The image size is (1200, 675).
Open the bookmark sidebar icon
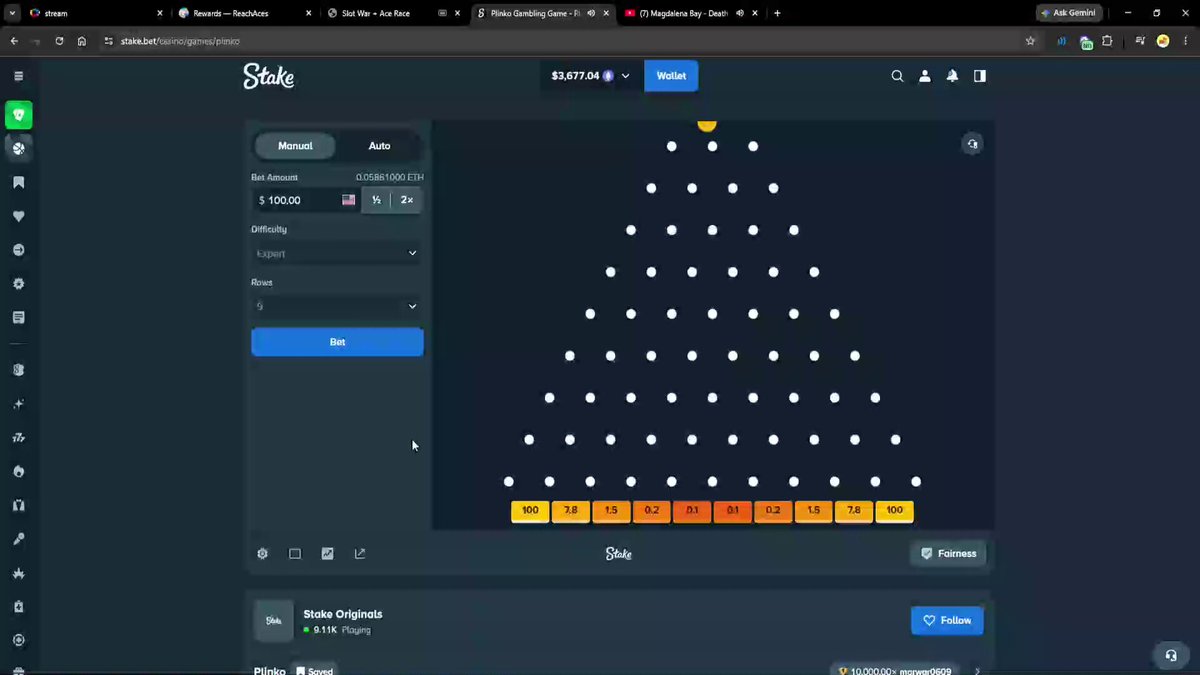point(18,183)
